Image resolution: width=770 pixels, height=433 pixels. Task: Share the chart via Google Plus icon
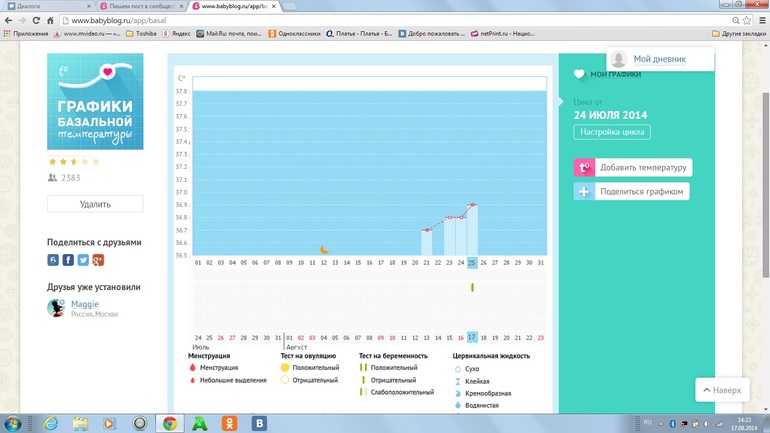pos(98,260)
